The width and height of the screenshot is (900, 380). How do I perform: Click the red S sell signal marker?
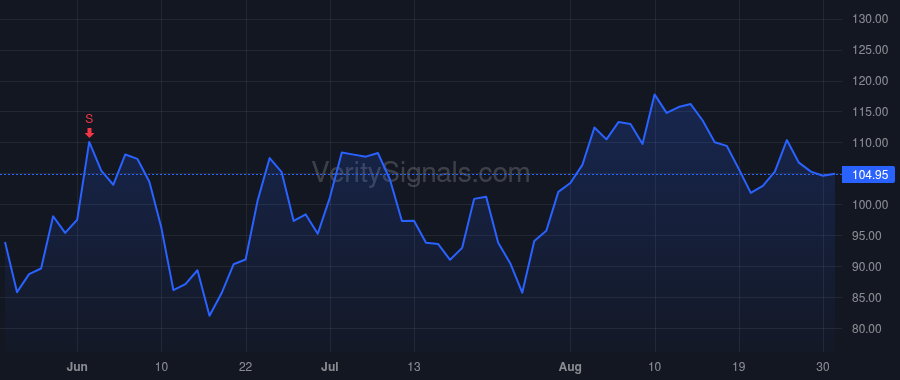(89, 126)
